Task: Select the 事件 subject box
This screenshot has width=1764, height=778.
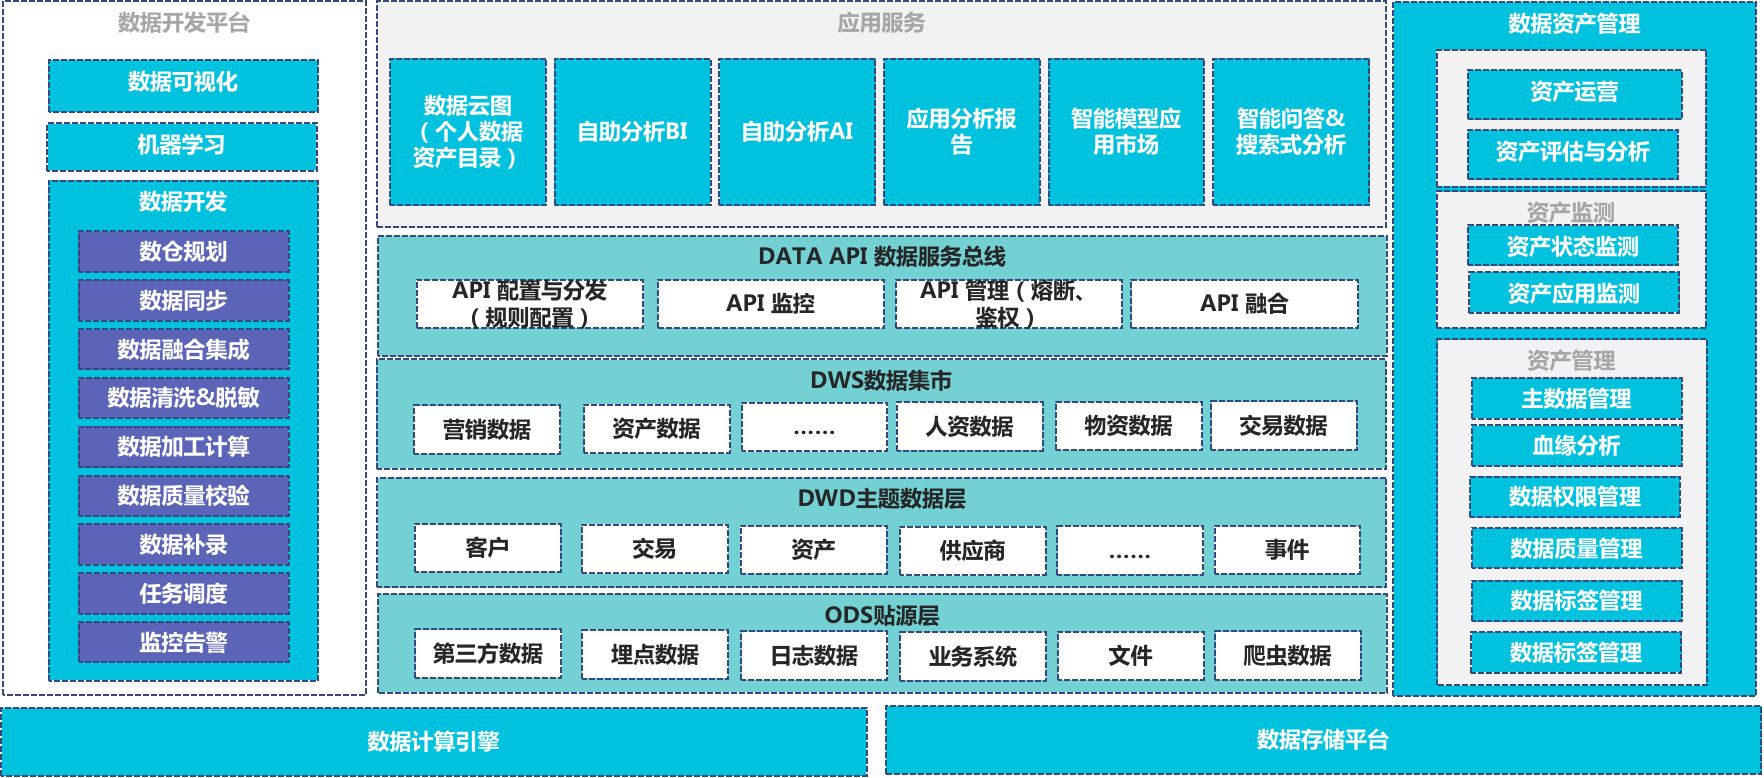Action: click(1287, 550)
